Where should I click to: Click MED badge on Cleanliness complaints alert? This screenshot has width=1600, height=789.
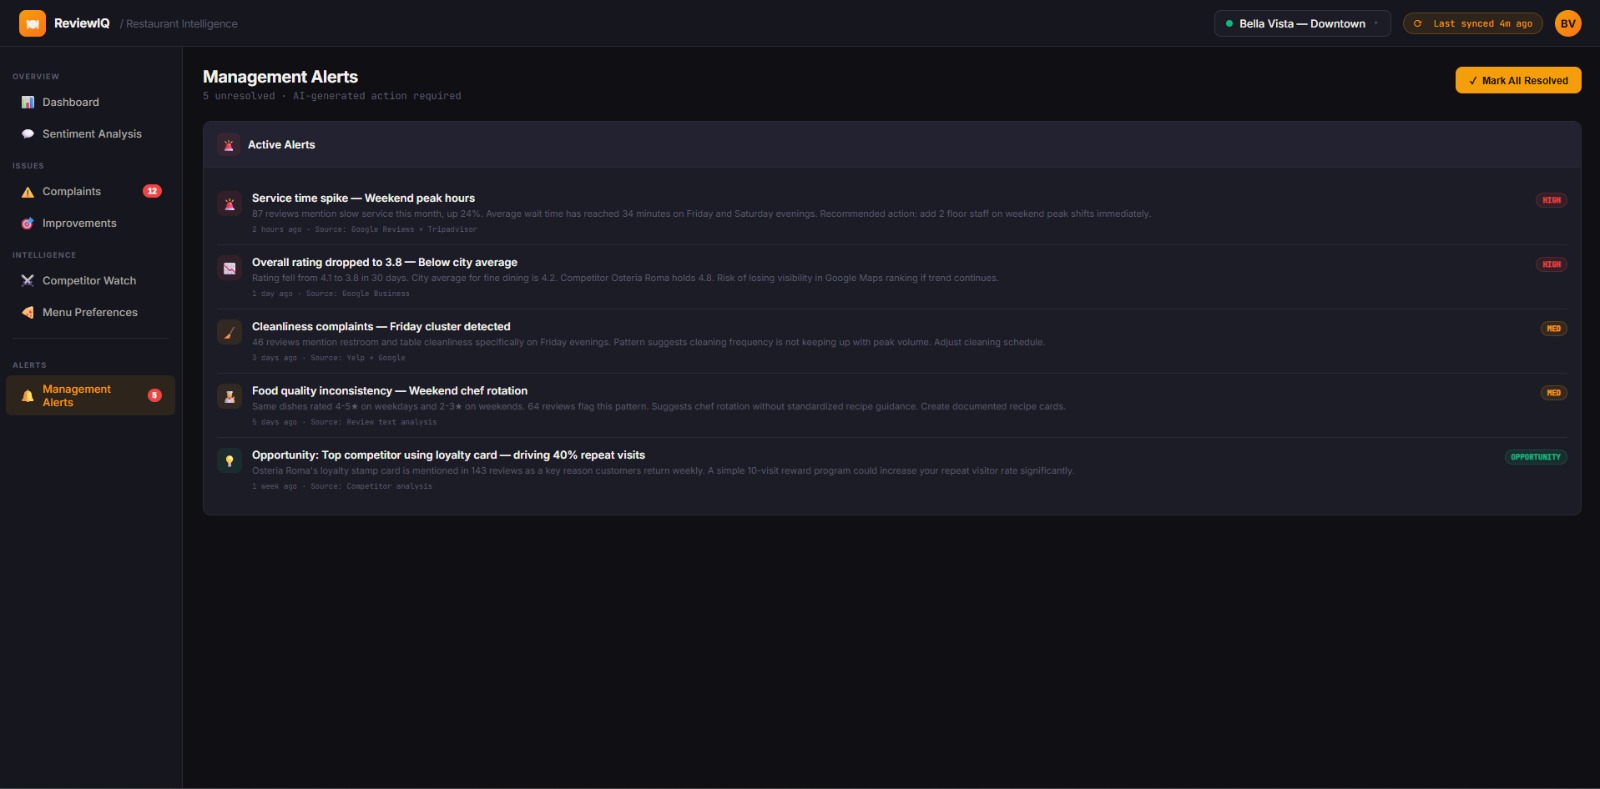[x=1554, y=328]
